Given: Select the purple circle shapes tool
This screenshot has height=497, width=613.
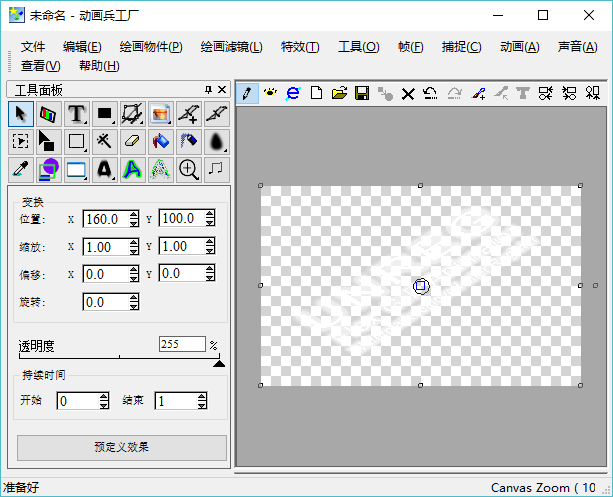Looking at the screenshot, I should [49, 170].
